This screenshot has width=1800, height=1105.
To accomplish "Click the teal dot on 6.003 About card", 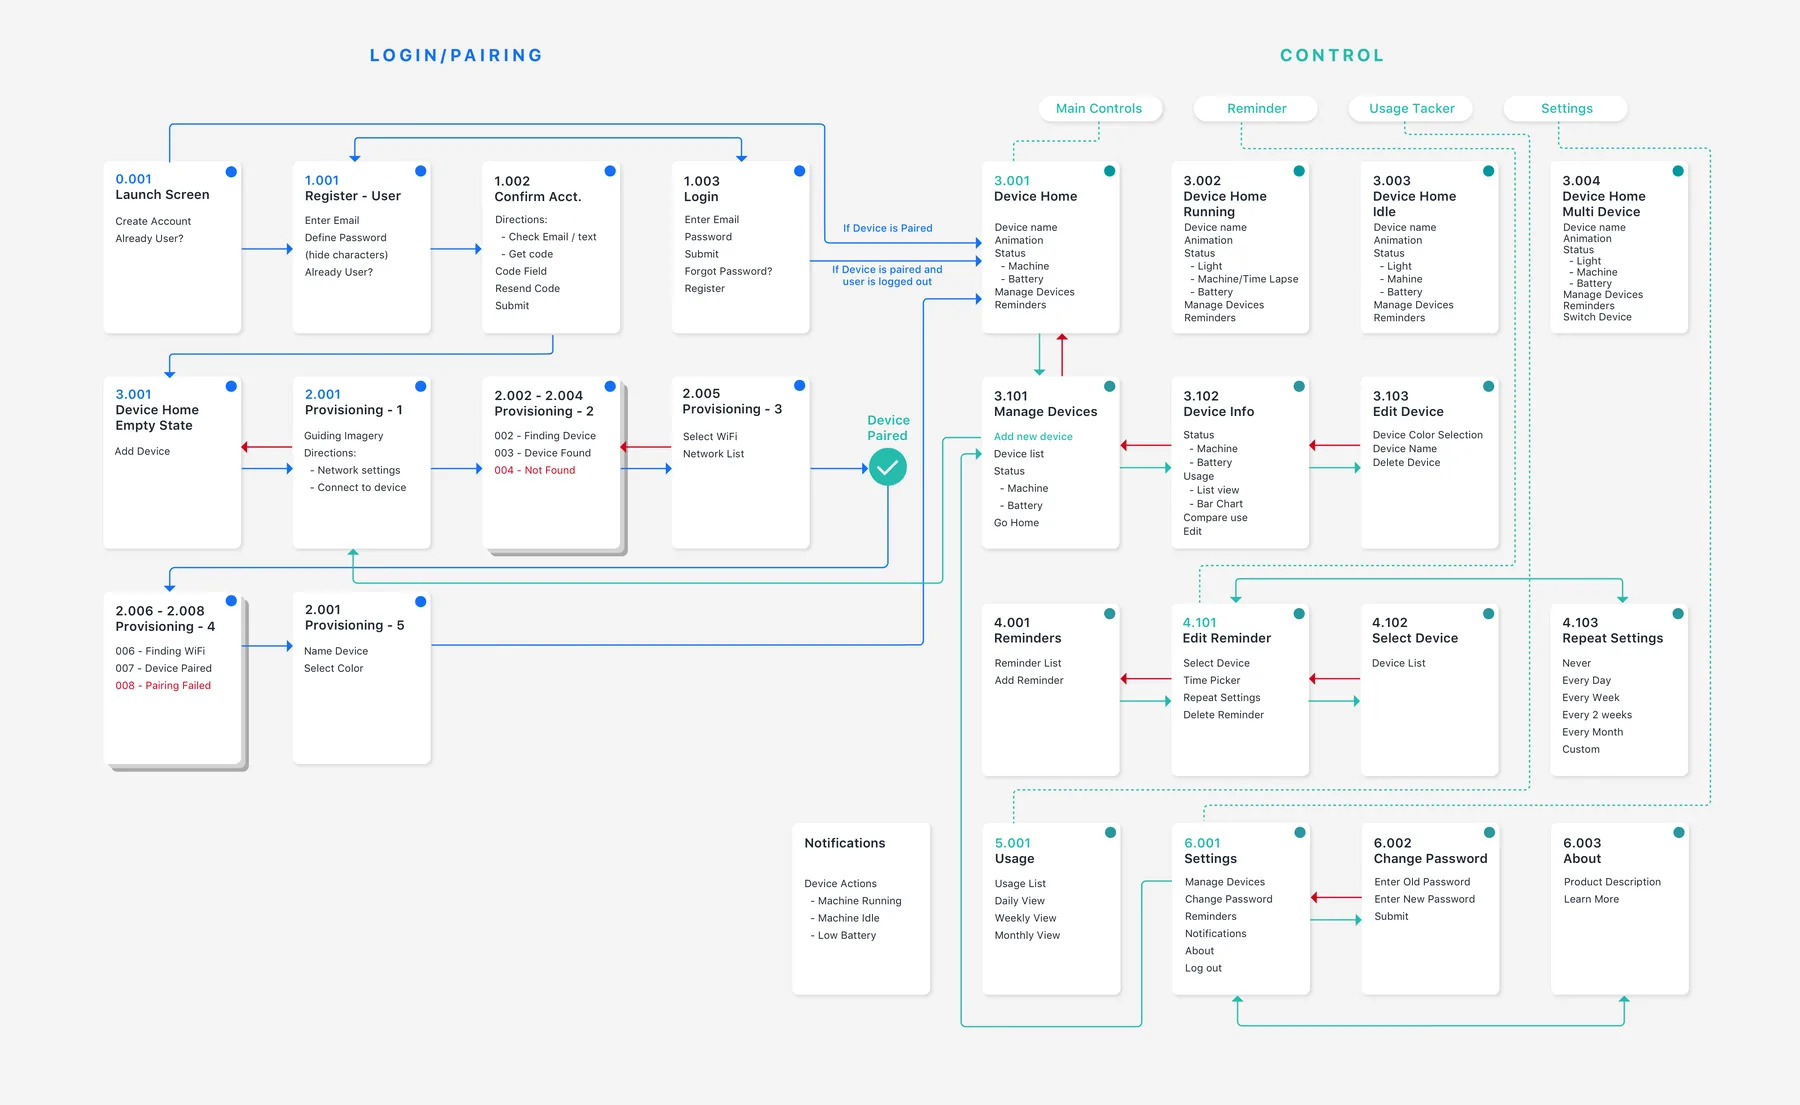I will pyautogui.click(x=1679, y=832).
